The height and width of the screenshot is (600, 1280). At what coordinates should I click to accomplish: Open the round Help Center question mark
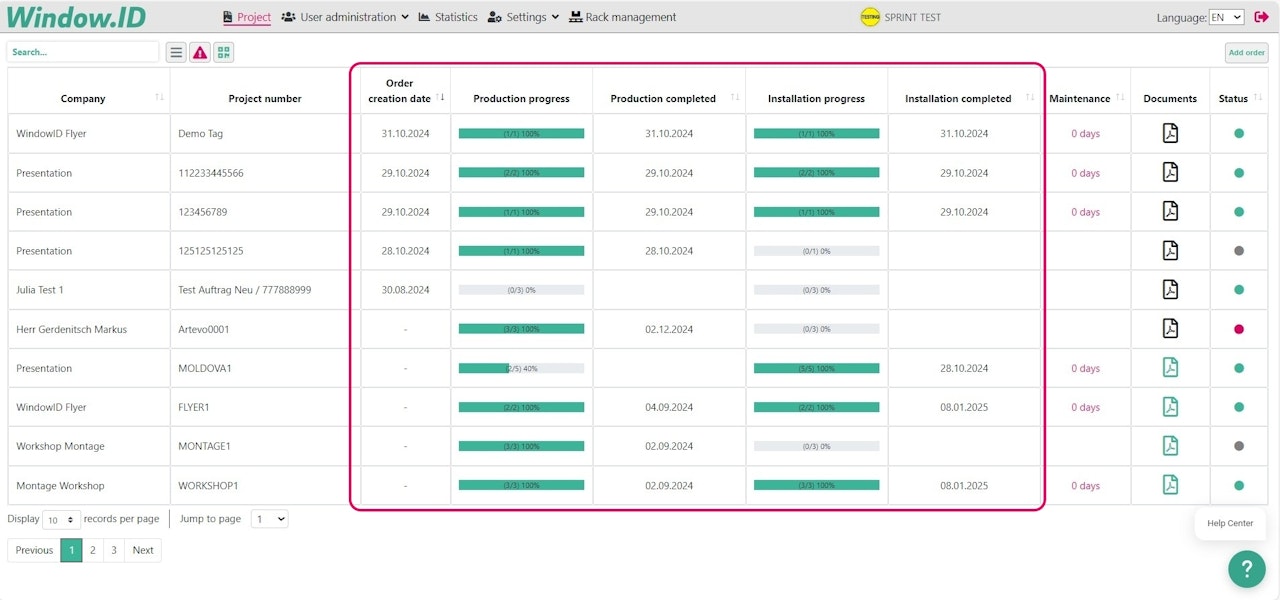(x=1246, y=569)
